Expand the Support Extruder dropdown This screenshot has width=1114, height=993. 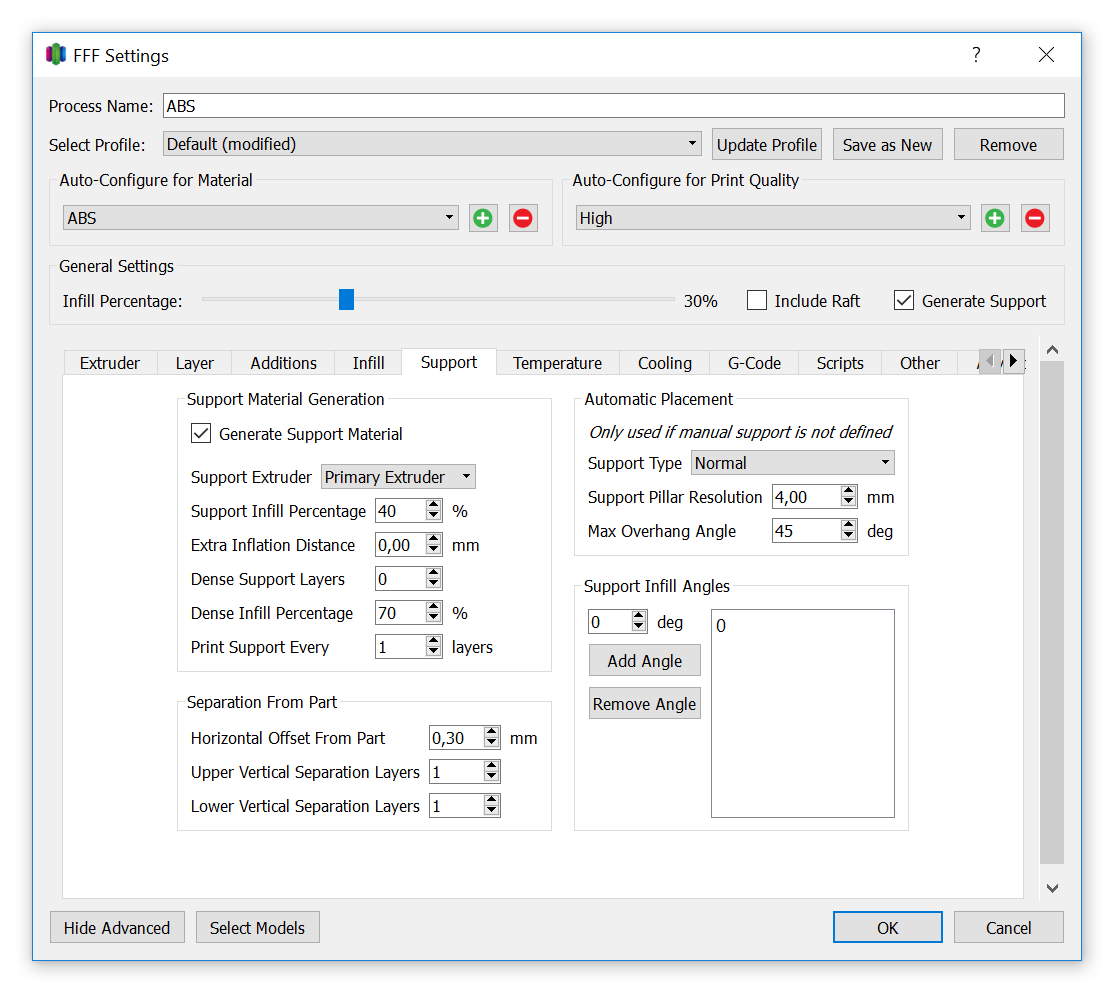pyautogui.click(x=398, y=477)
